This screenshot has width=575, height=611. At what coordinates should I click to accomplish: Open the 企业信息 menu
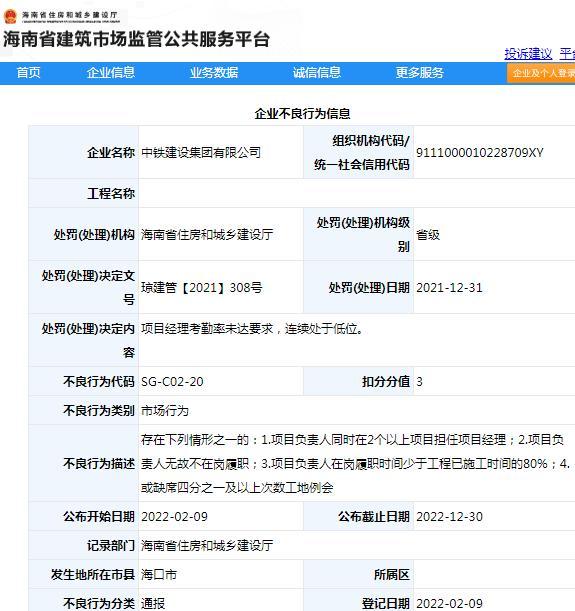point(111,72)
